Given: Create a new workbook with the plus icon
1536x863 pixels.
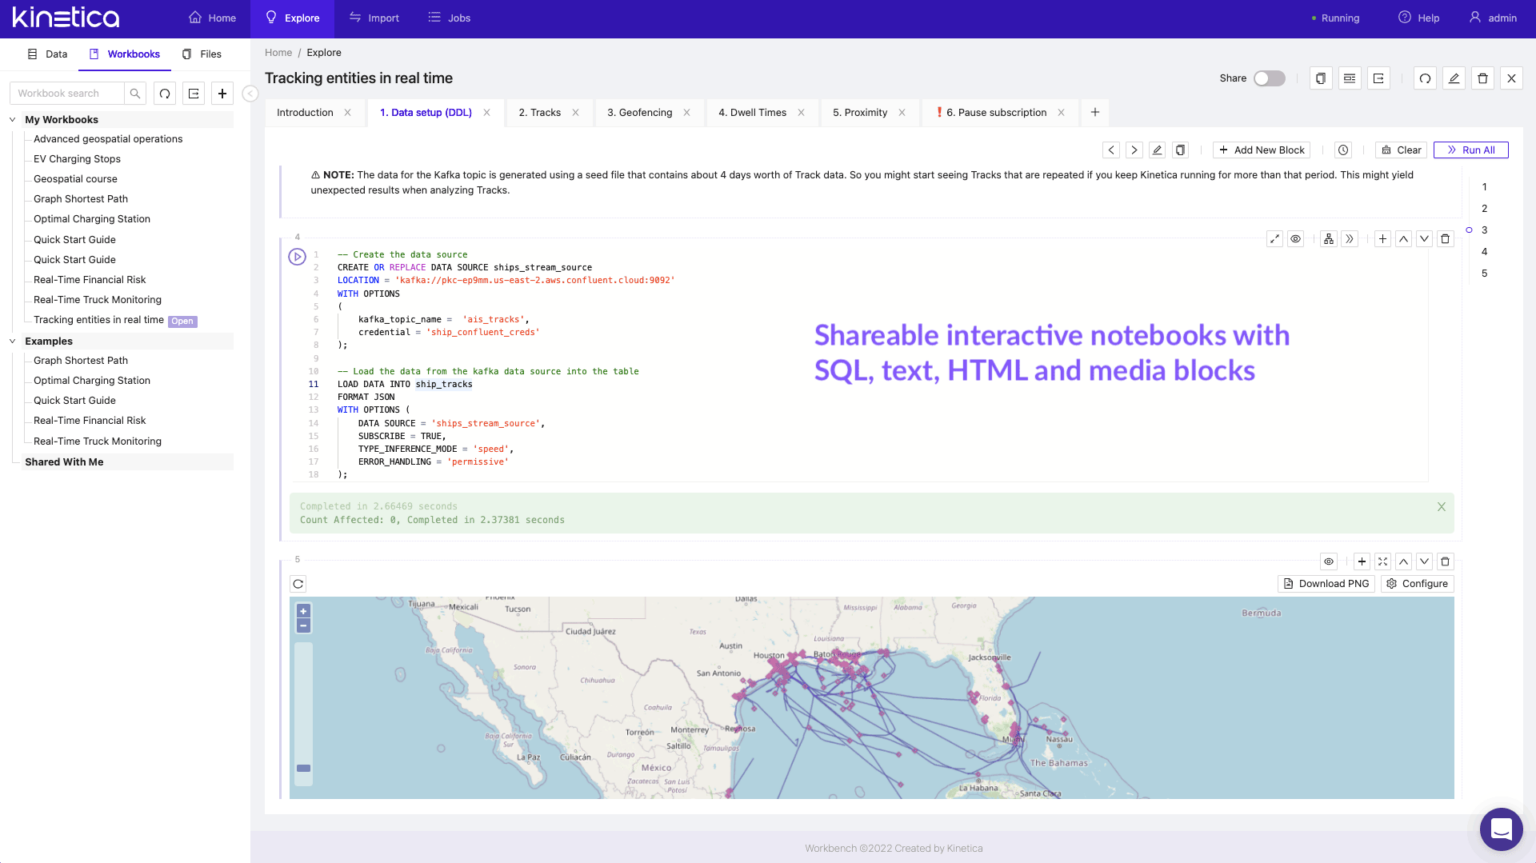Looking at the screenshot, I should click(x=222, y=93).
